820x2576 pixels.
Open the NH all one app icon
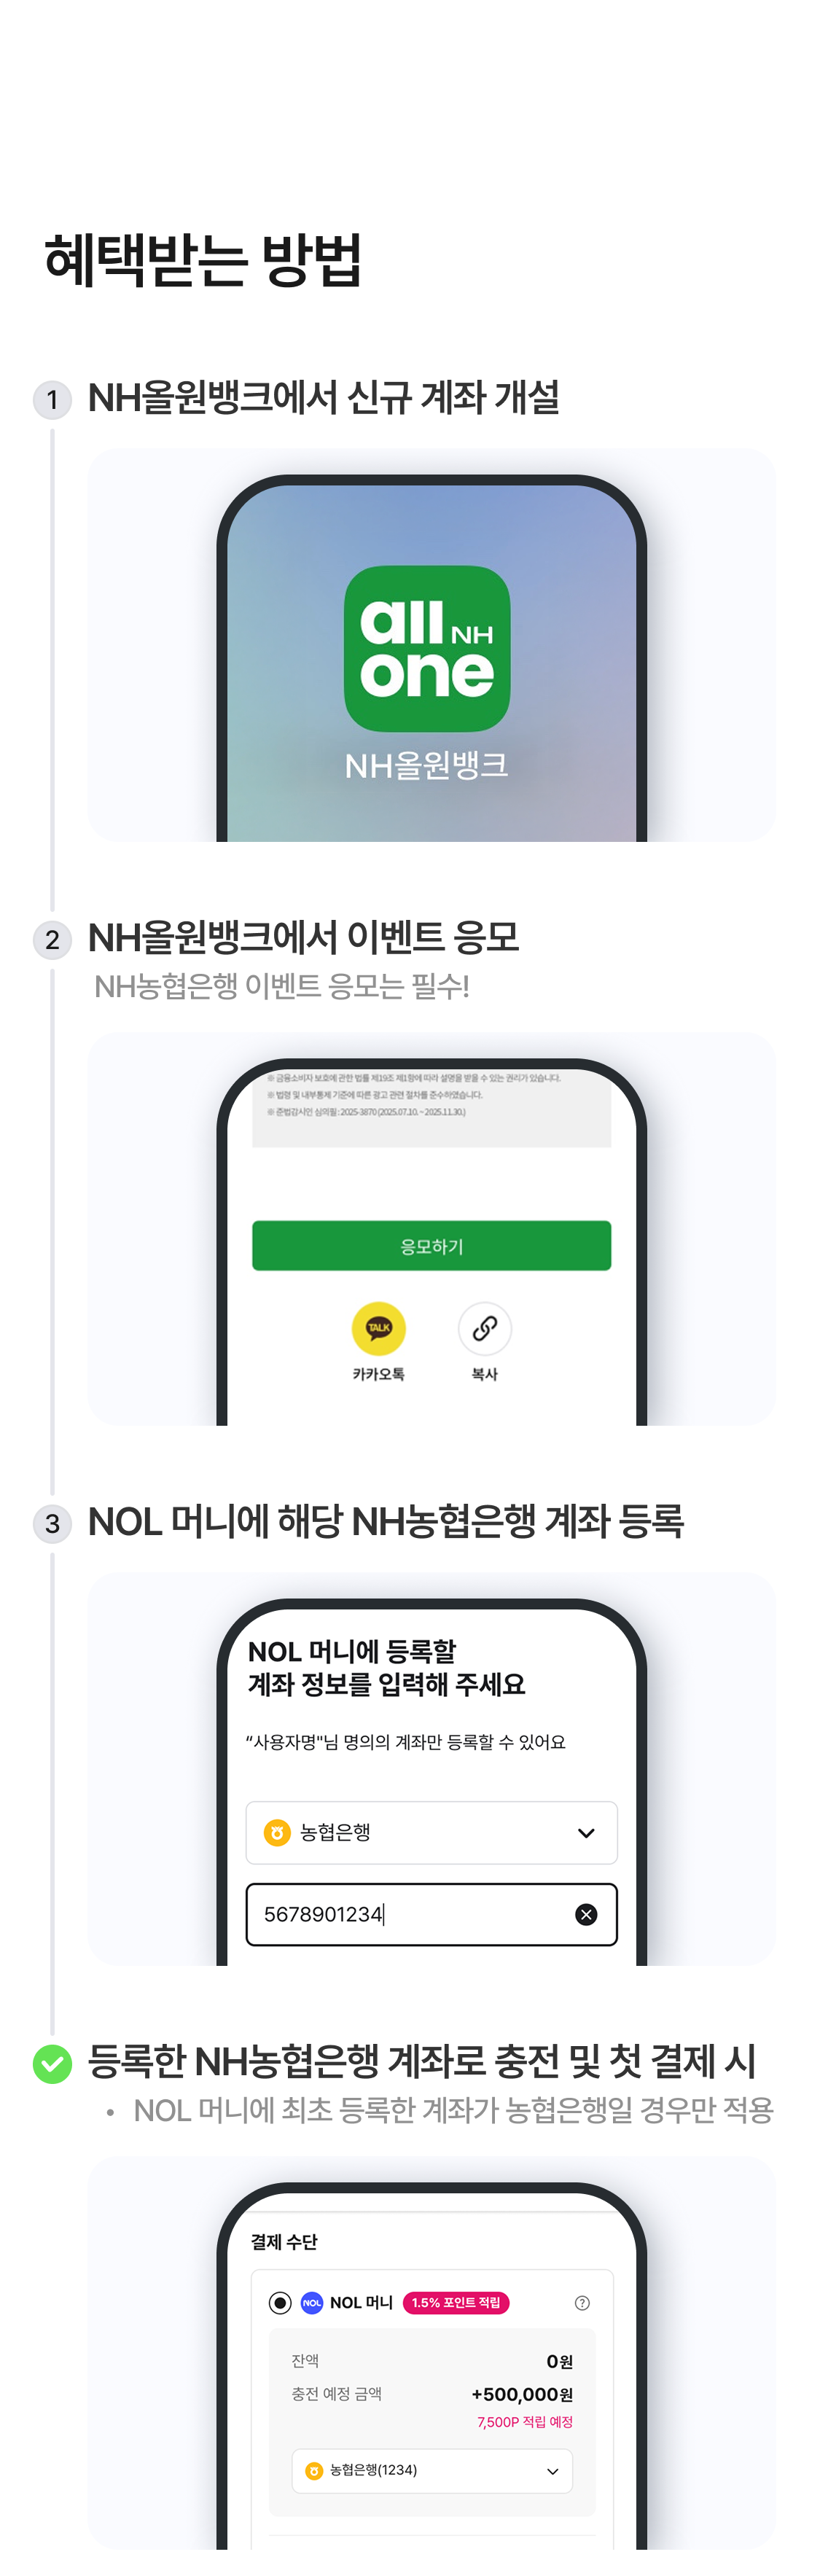tap(427, 648)
